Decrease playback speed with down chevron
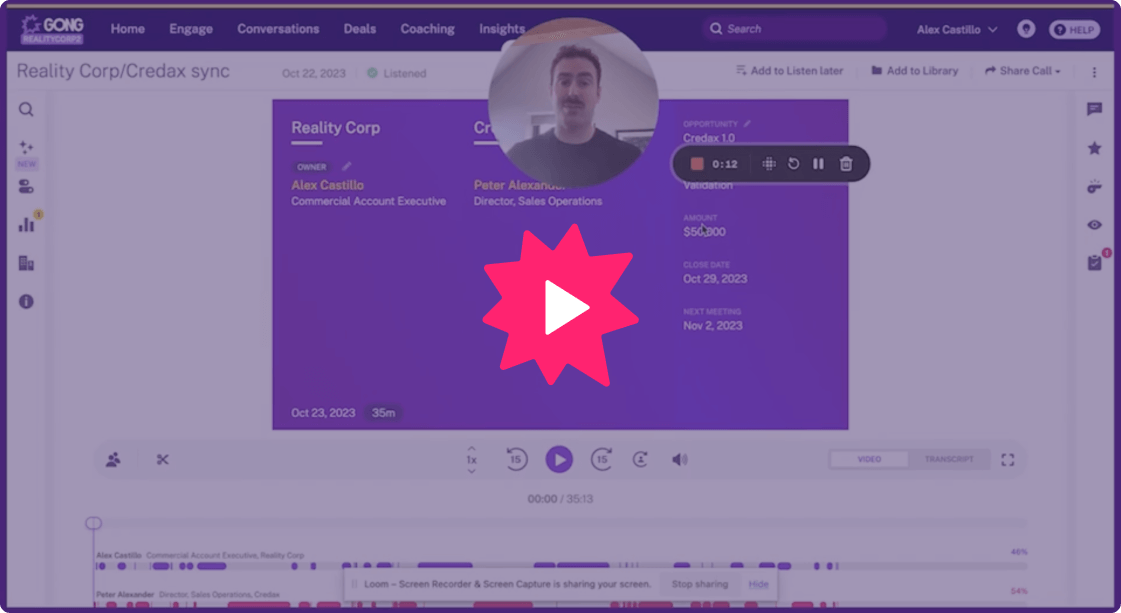 [471, 471]
